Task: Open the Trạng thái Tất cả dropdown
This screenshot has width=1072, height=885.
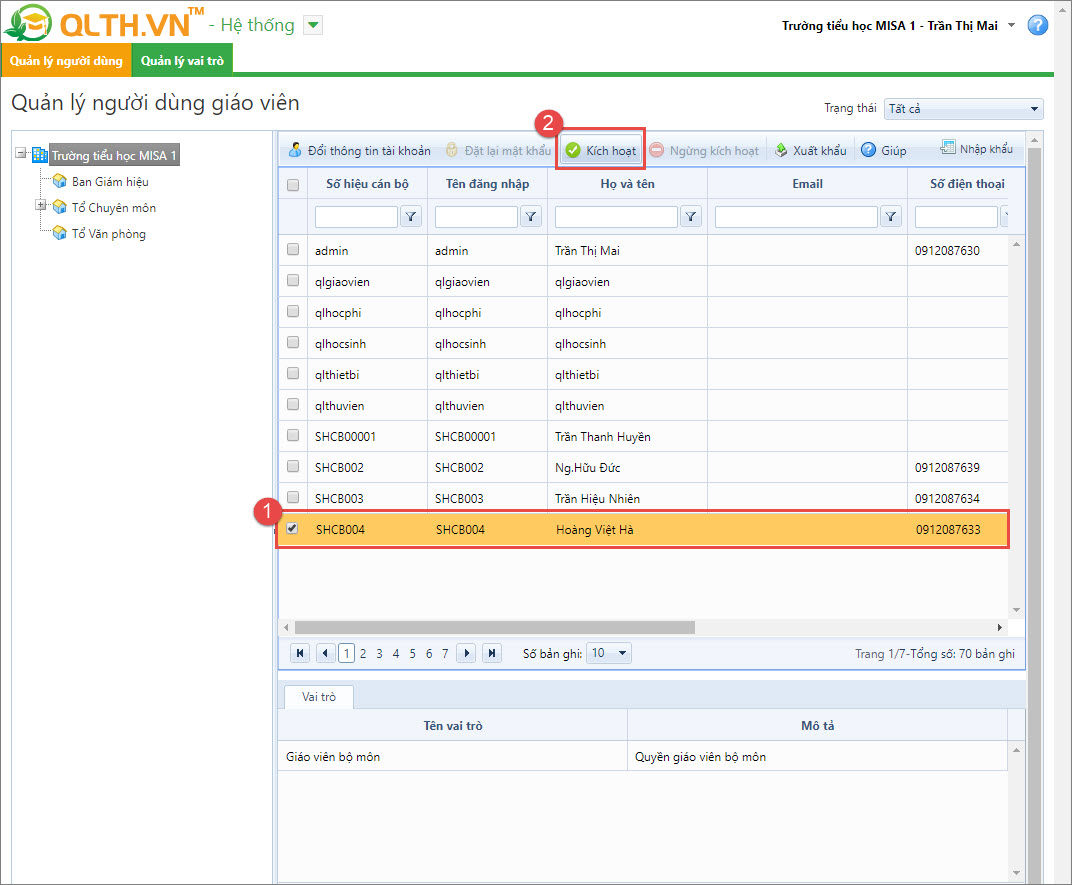Action: click(x=963, y=109)
